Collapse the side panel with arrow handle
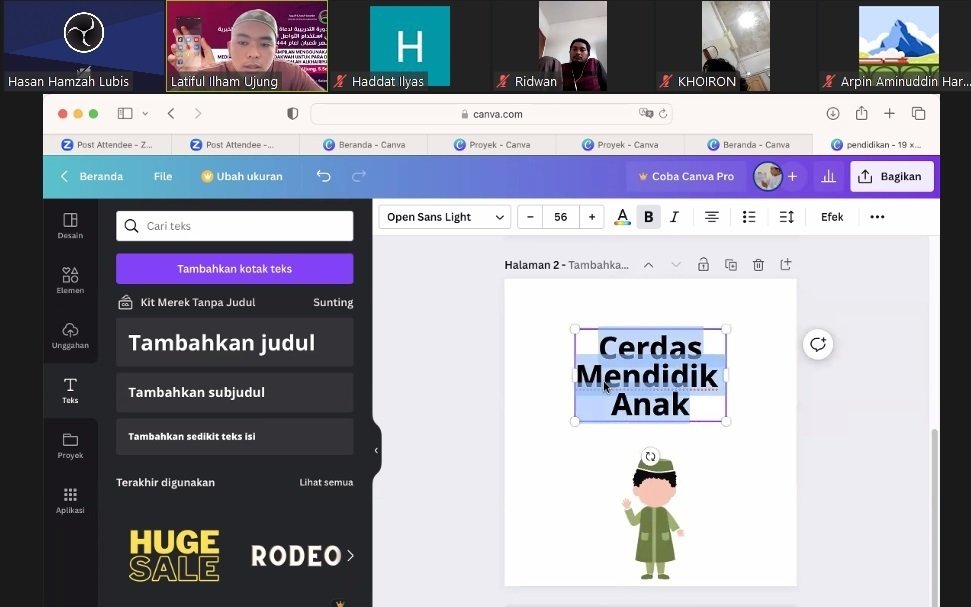 click(x=376, y=450)
